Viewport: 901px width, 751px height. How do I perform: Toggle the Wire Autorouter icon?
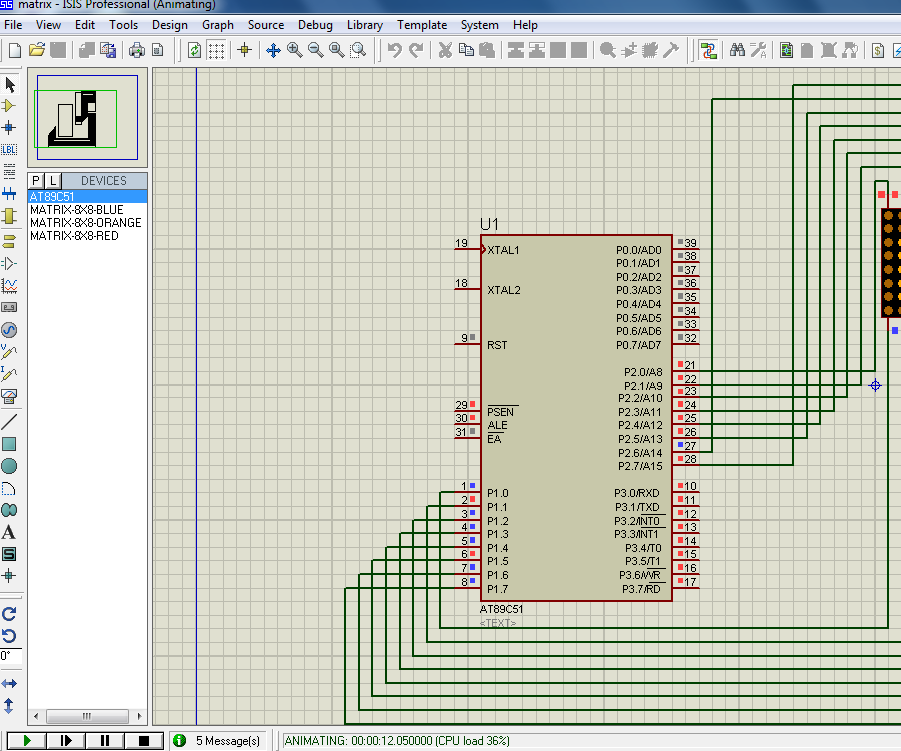709,51
